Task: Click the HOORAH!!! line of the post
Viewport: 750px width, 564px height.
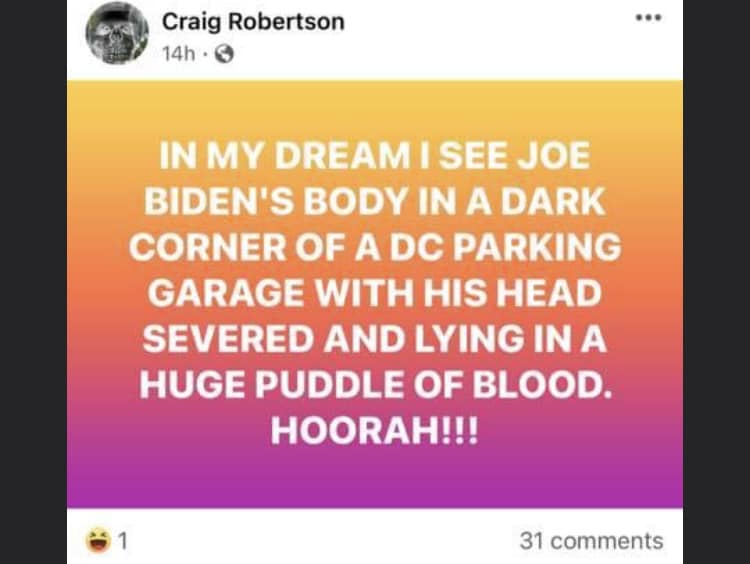Action: [x=375, y=431]
